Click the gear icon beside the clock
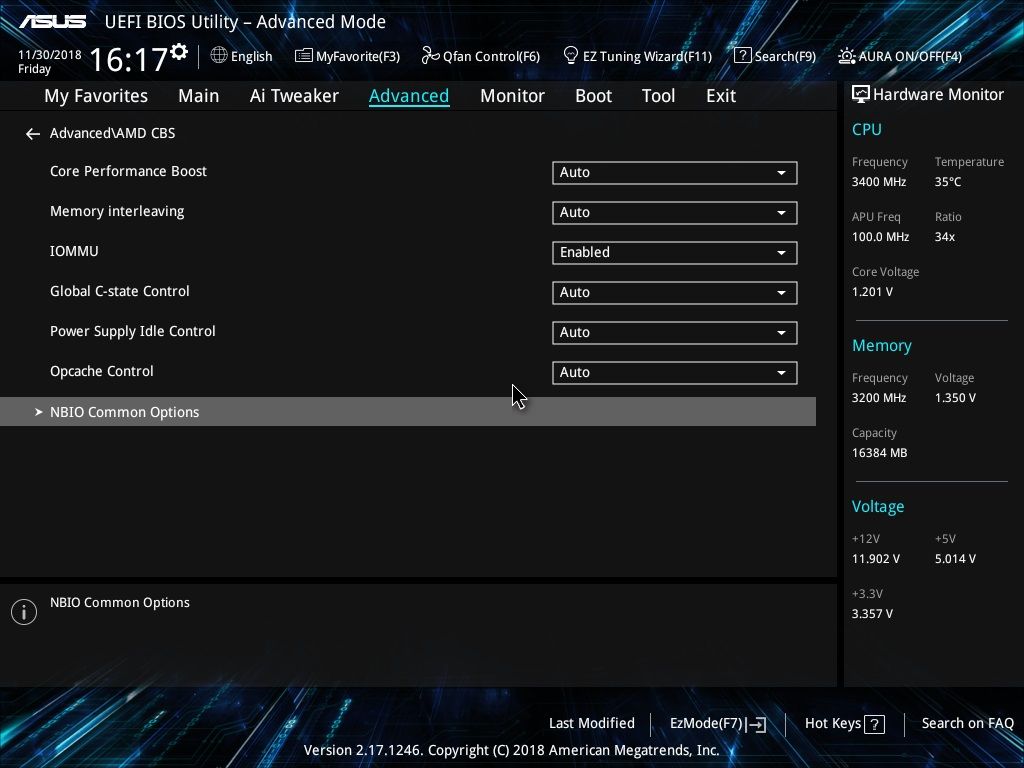The width and height of the screenshot is (1024, 768). click(179, 52)
